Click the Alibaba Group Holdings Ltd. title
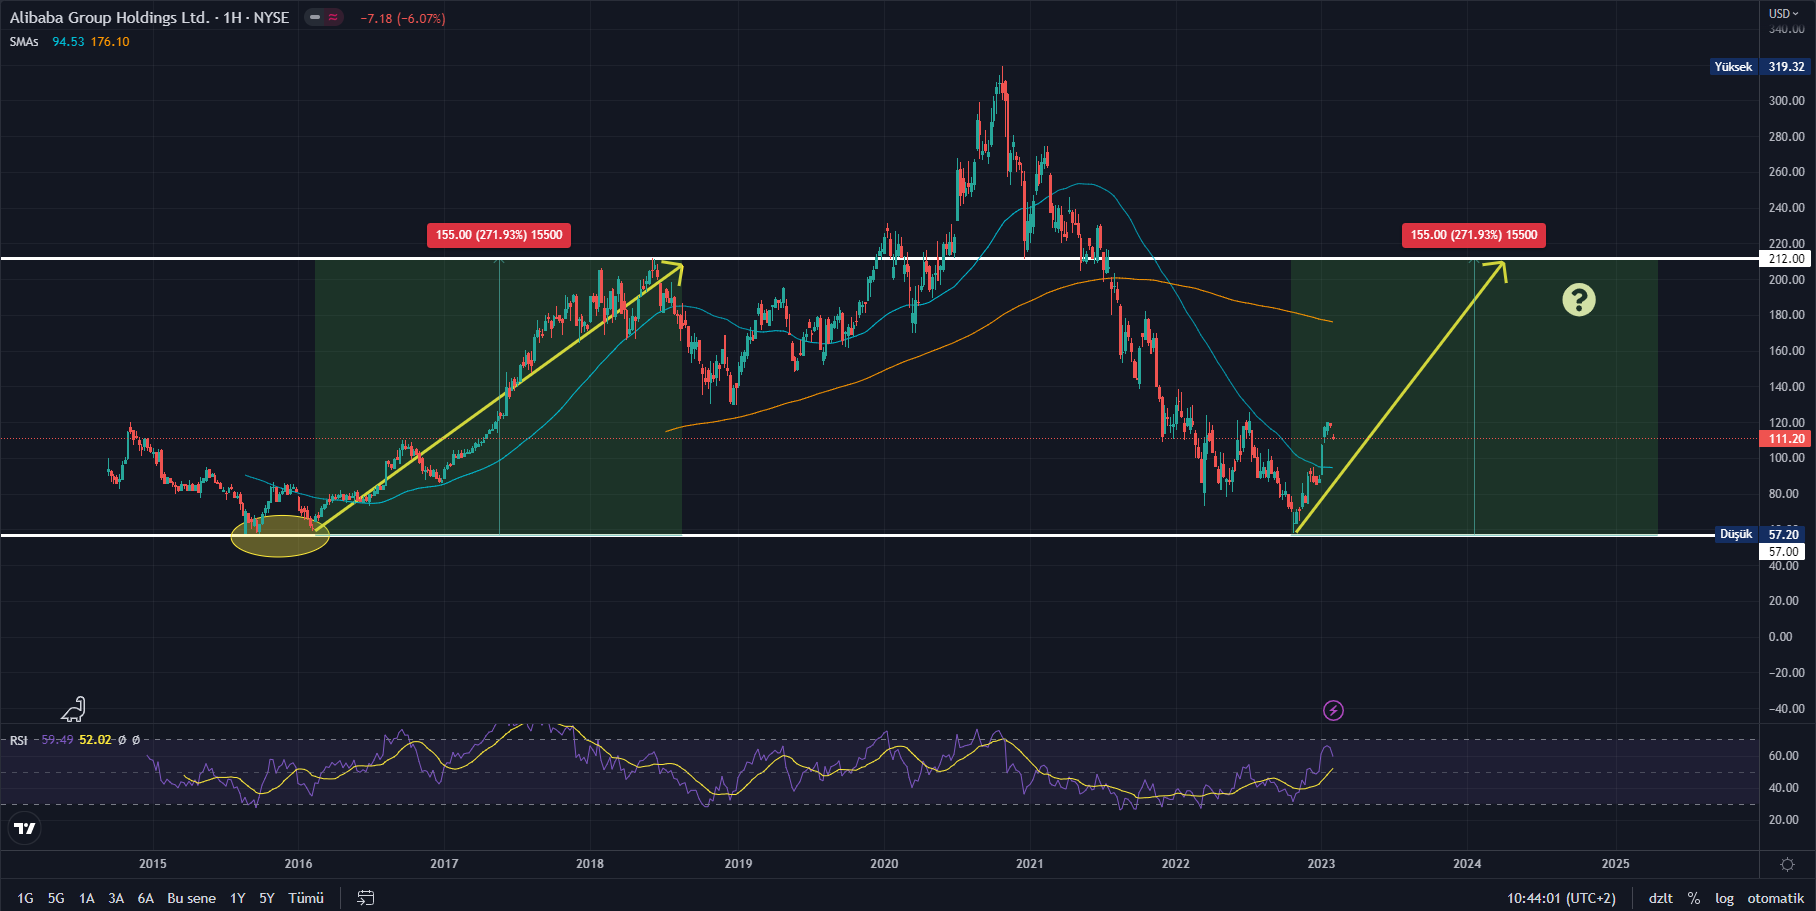The width and height of the screenshot is (1816, 911). [x=110, y=18]
